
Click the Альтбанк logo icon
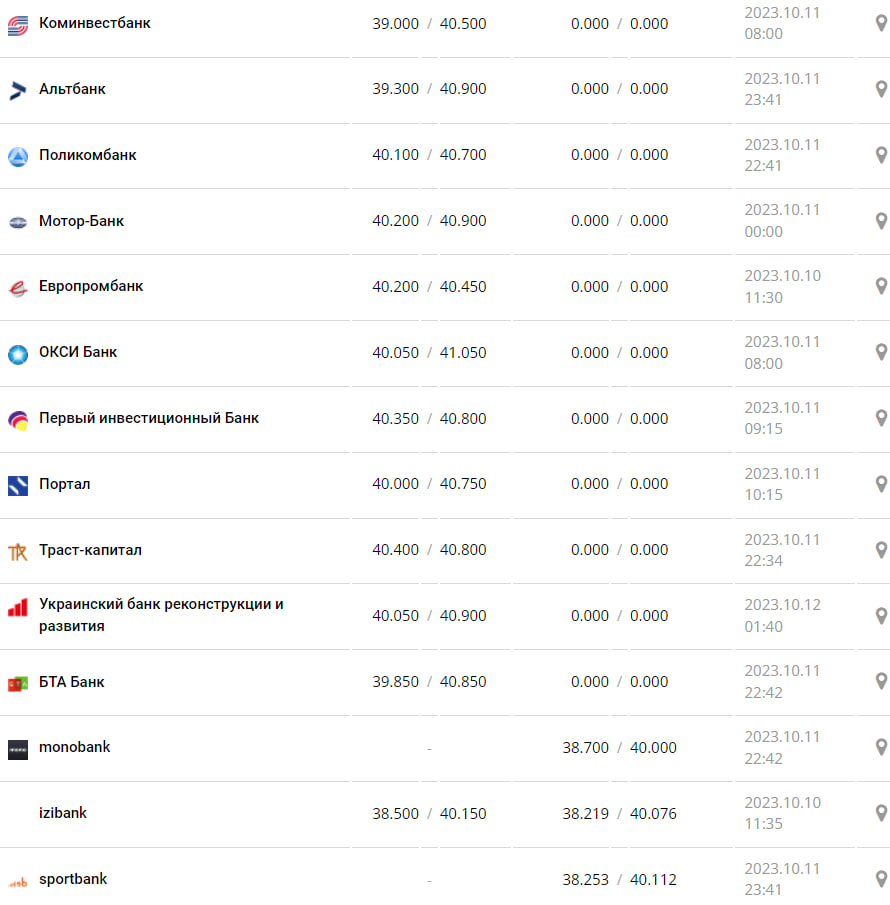(18, 91)
